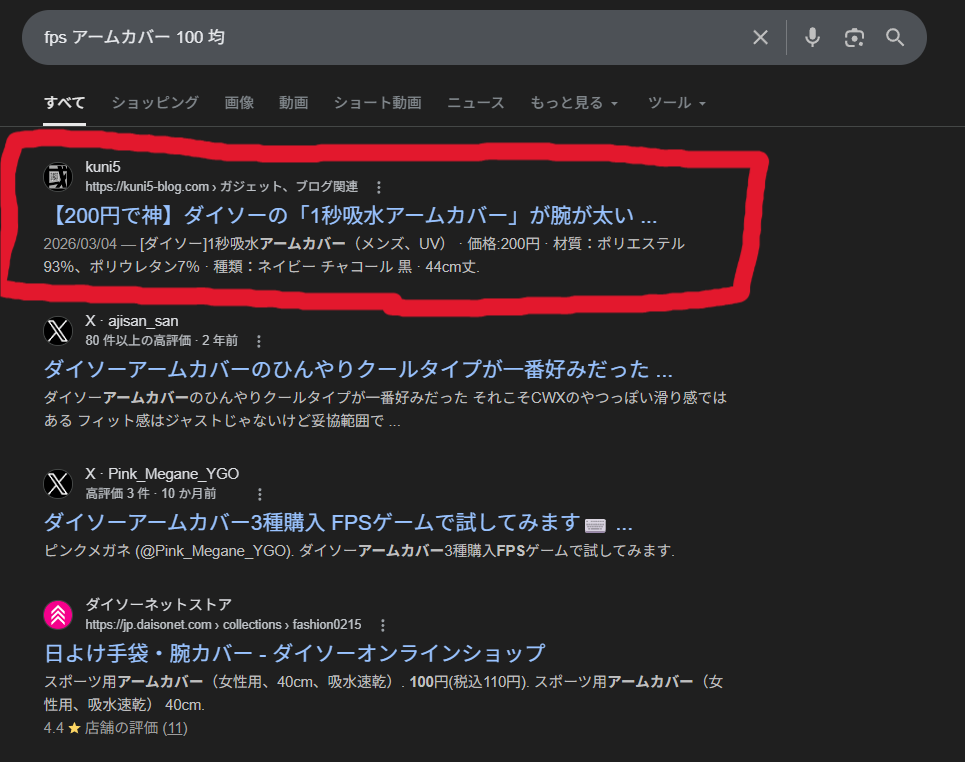Viewport: 965px width, 762px height.
Task: Open three-dot menu for Daiso store result
Action: click(x=382, y=625)
